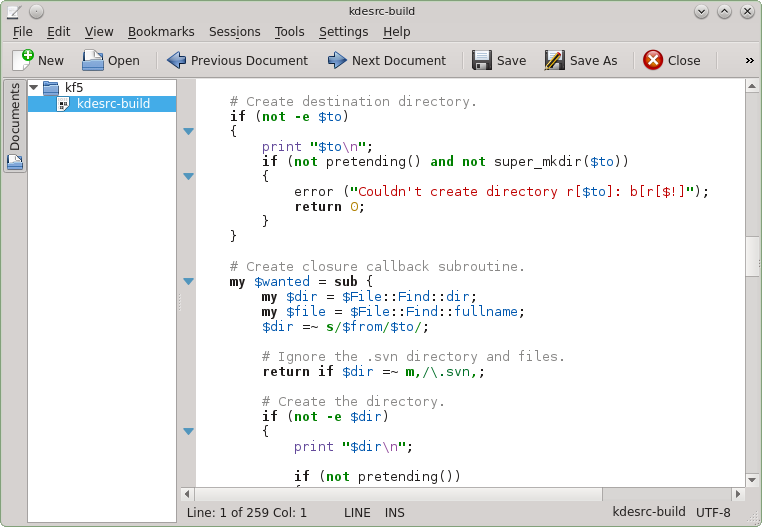Click the vertical scrollbar down arrow
This screenshot has height=527, width=762.
click(x=752, y=480)
